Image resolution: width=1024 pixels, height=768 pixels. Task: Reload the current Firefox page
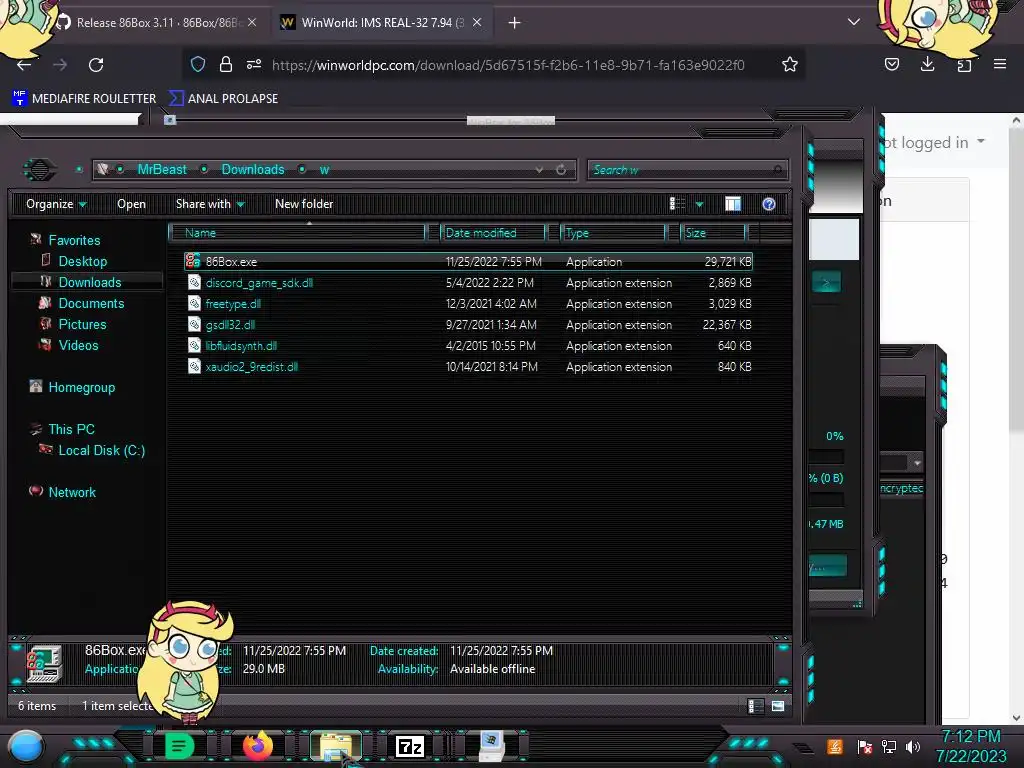(x=96, y=65)
